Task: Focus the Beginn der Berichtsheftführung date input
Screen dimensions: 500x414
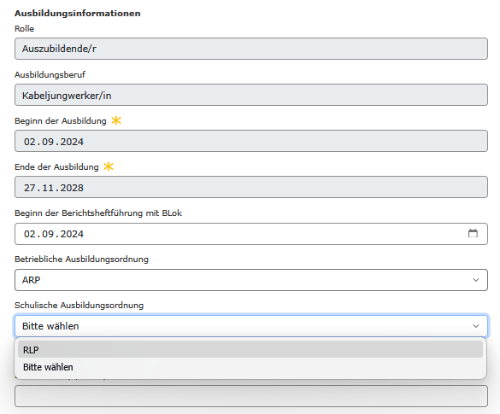Action: coord(251,234)
